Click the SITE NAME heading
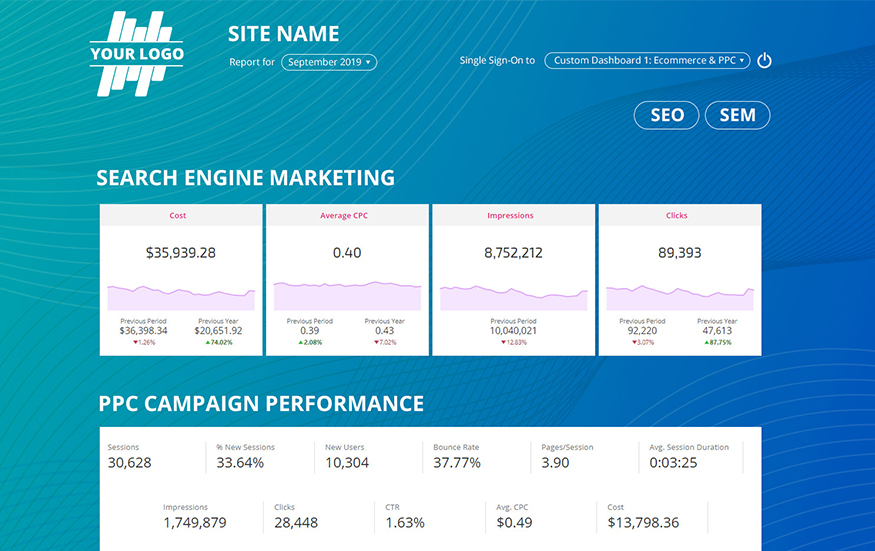This screenshot has height=551, width=875. pos(283,34)
